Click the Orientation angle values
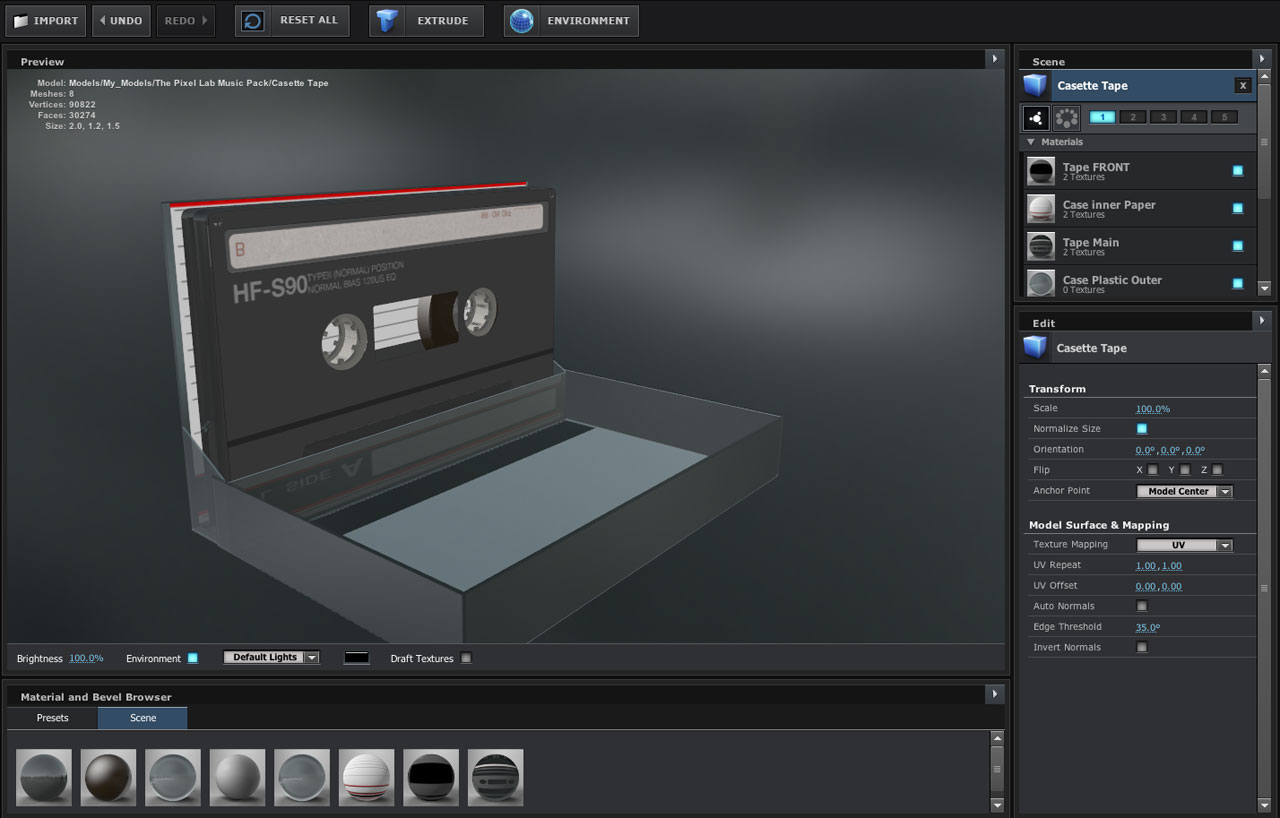The height and width of the screenshot is (818, 1280). (x=1170, y=450)
